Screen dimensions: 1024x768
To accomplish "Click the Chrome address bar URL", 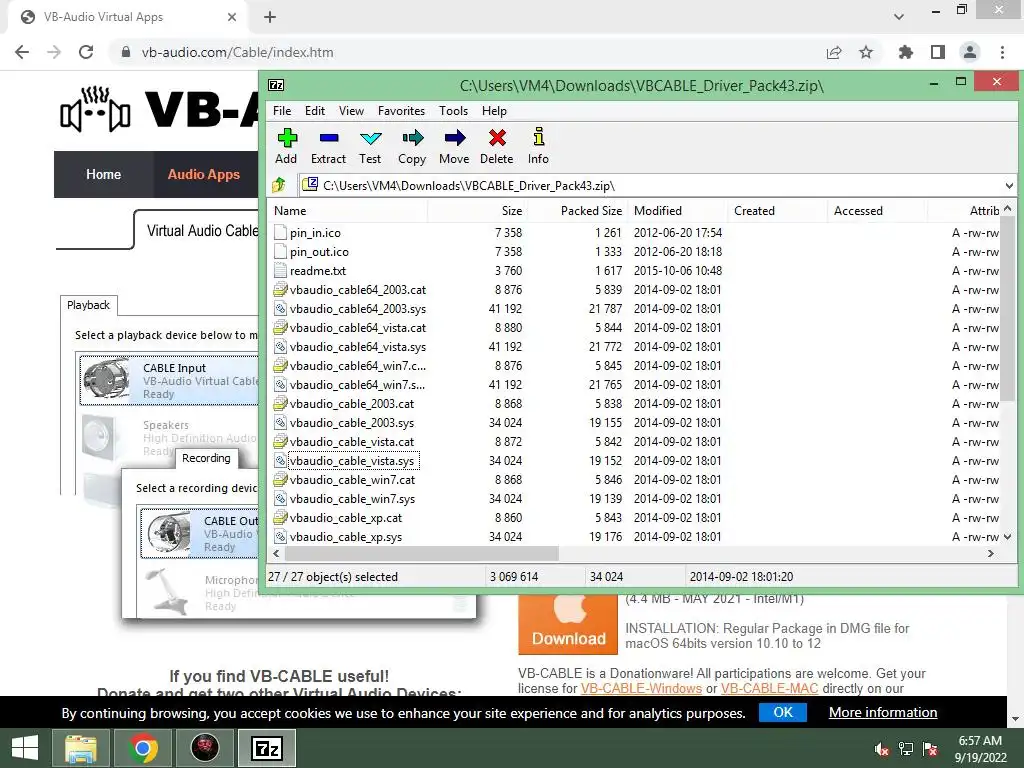I will pos(238,52).
